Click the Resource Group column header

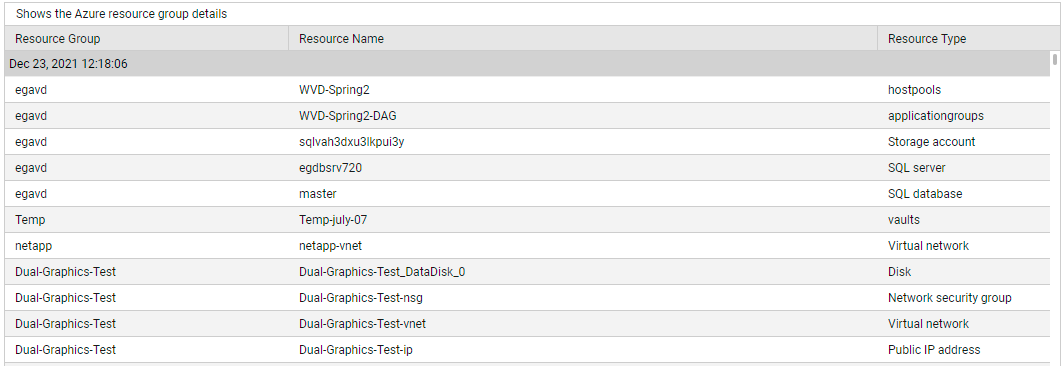147,39
